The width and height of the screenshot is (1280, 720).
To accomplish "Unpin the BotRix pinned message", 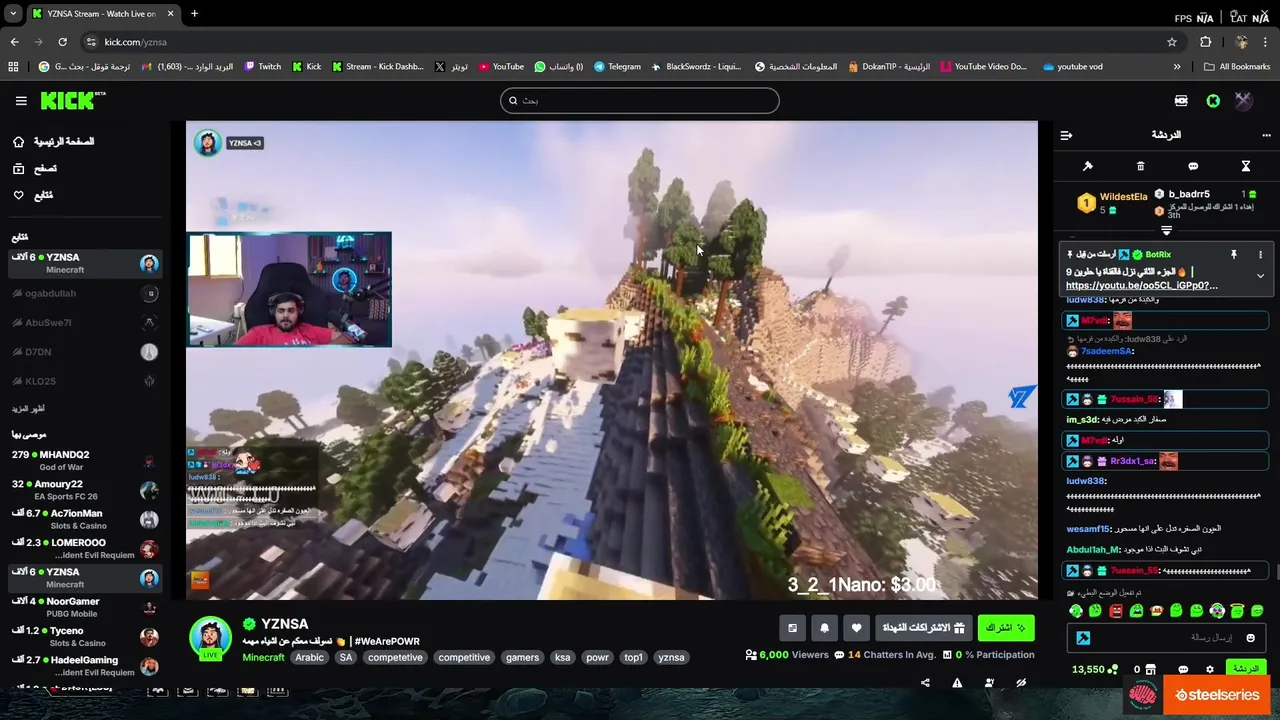I will (1234, 255).
